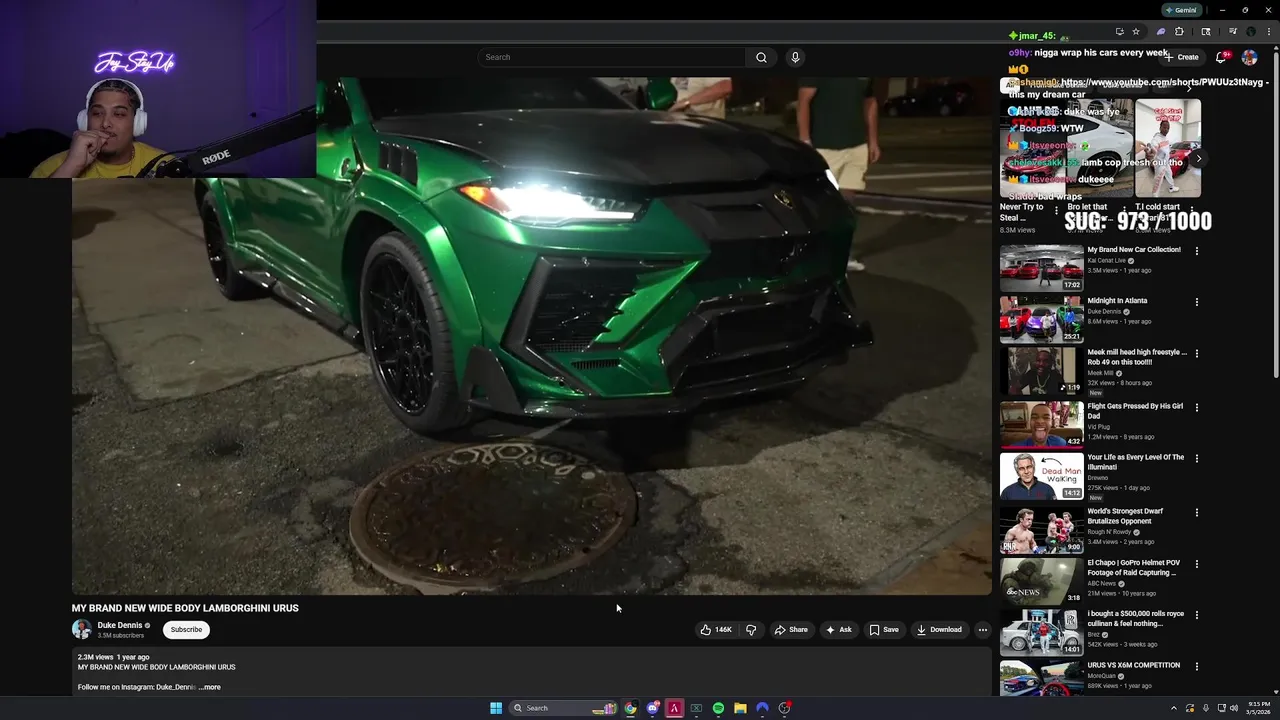The height and width of the screenshot is (720, 1280).
Task: Open Chrome extensions puzzle icon
Action: (x=1179, y=31)
